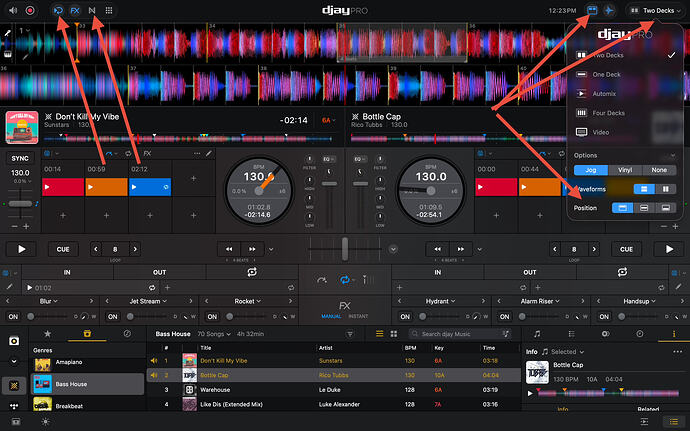Select Vinyl in the Options segment
The width and height of the screenshot is (690, 431).
click(x=625, y=170)
